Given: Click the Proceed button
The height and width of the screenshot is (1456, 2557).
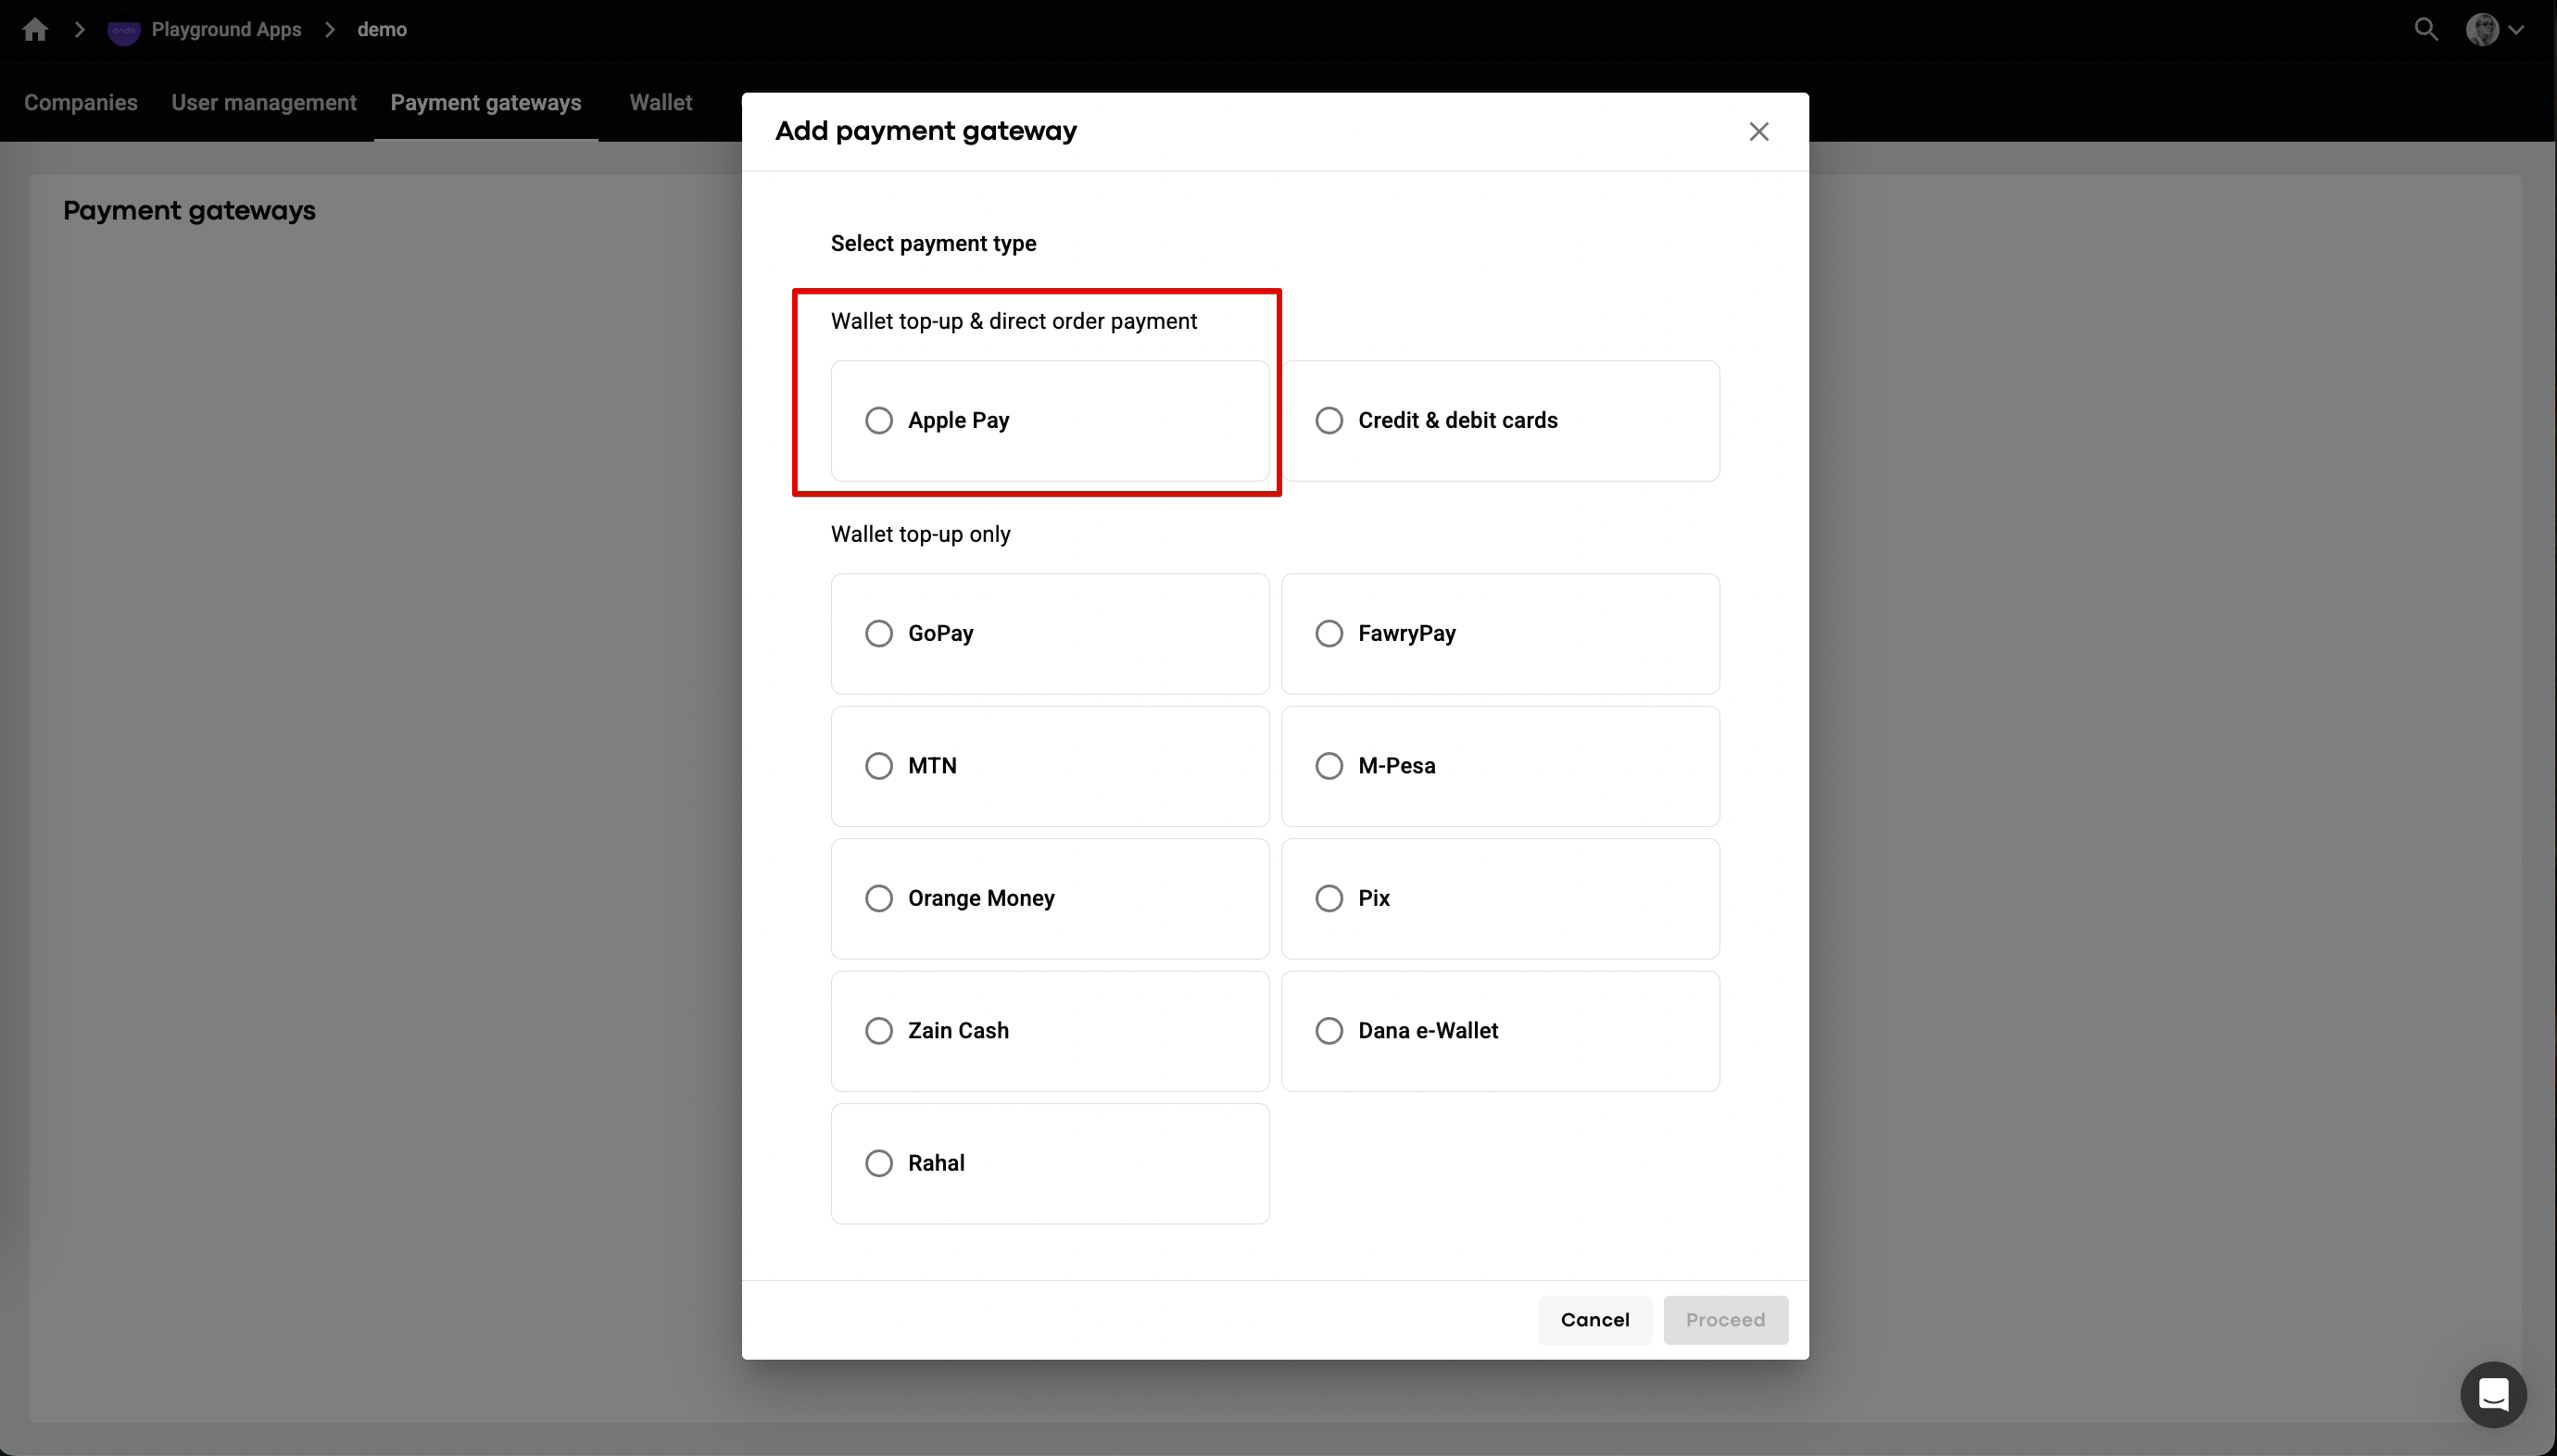Looking at the screenshot, I should [x=1725, y=1320].
